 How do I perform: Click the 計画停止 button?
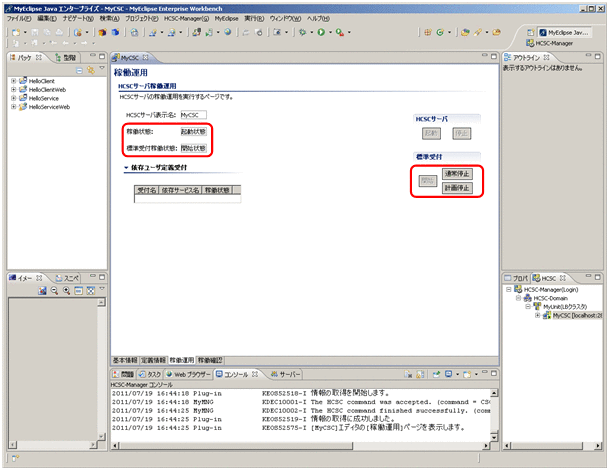click(x=455, y=187)
